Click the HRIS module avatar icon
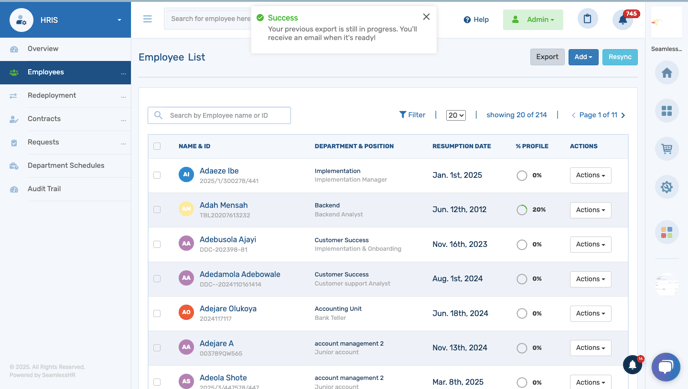Screen dimensions: 688x389 coord(21,20)
